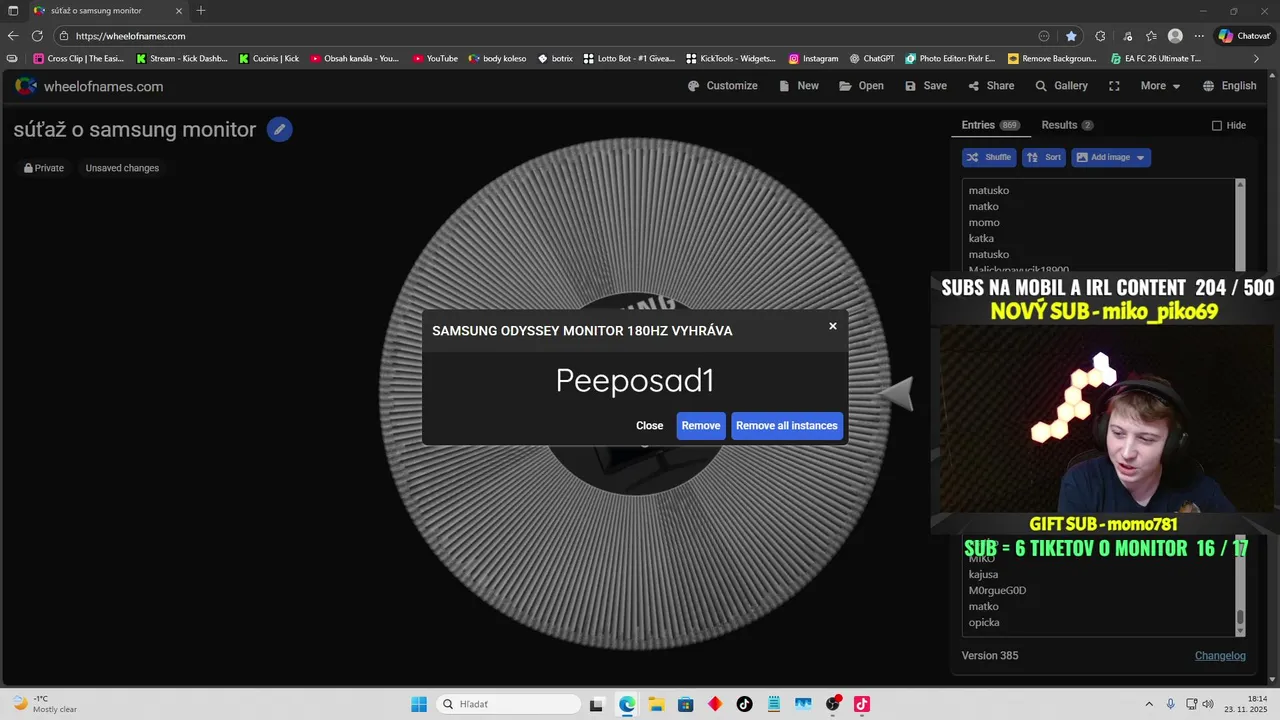Open the black TikTok icon in taskbar
Screen dimensions: 1280x720
[x=744, y=704]
